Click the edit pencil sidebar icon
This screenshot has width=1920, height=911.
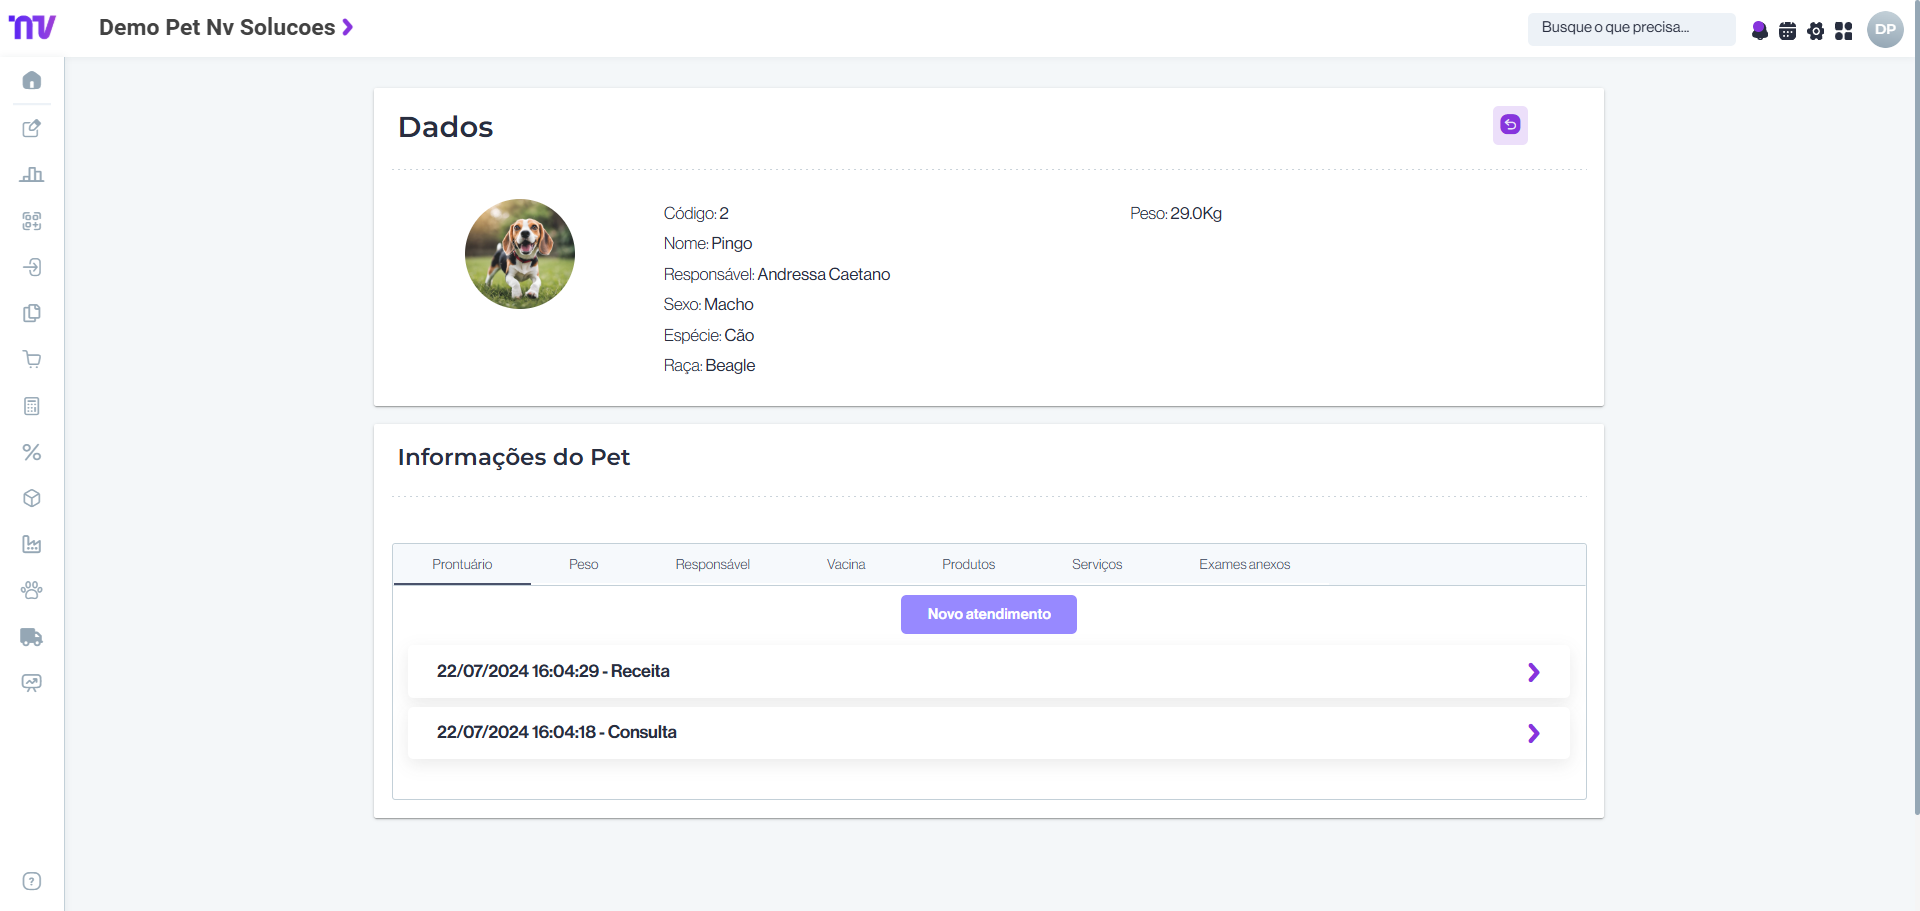click(32, 128)
